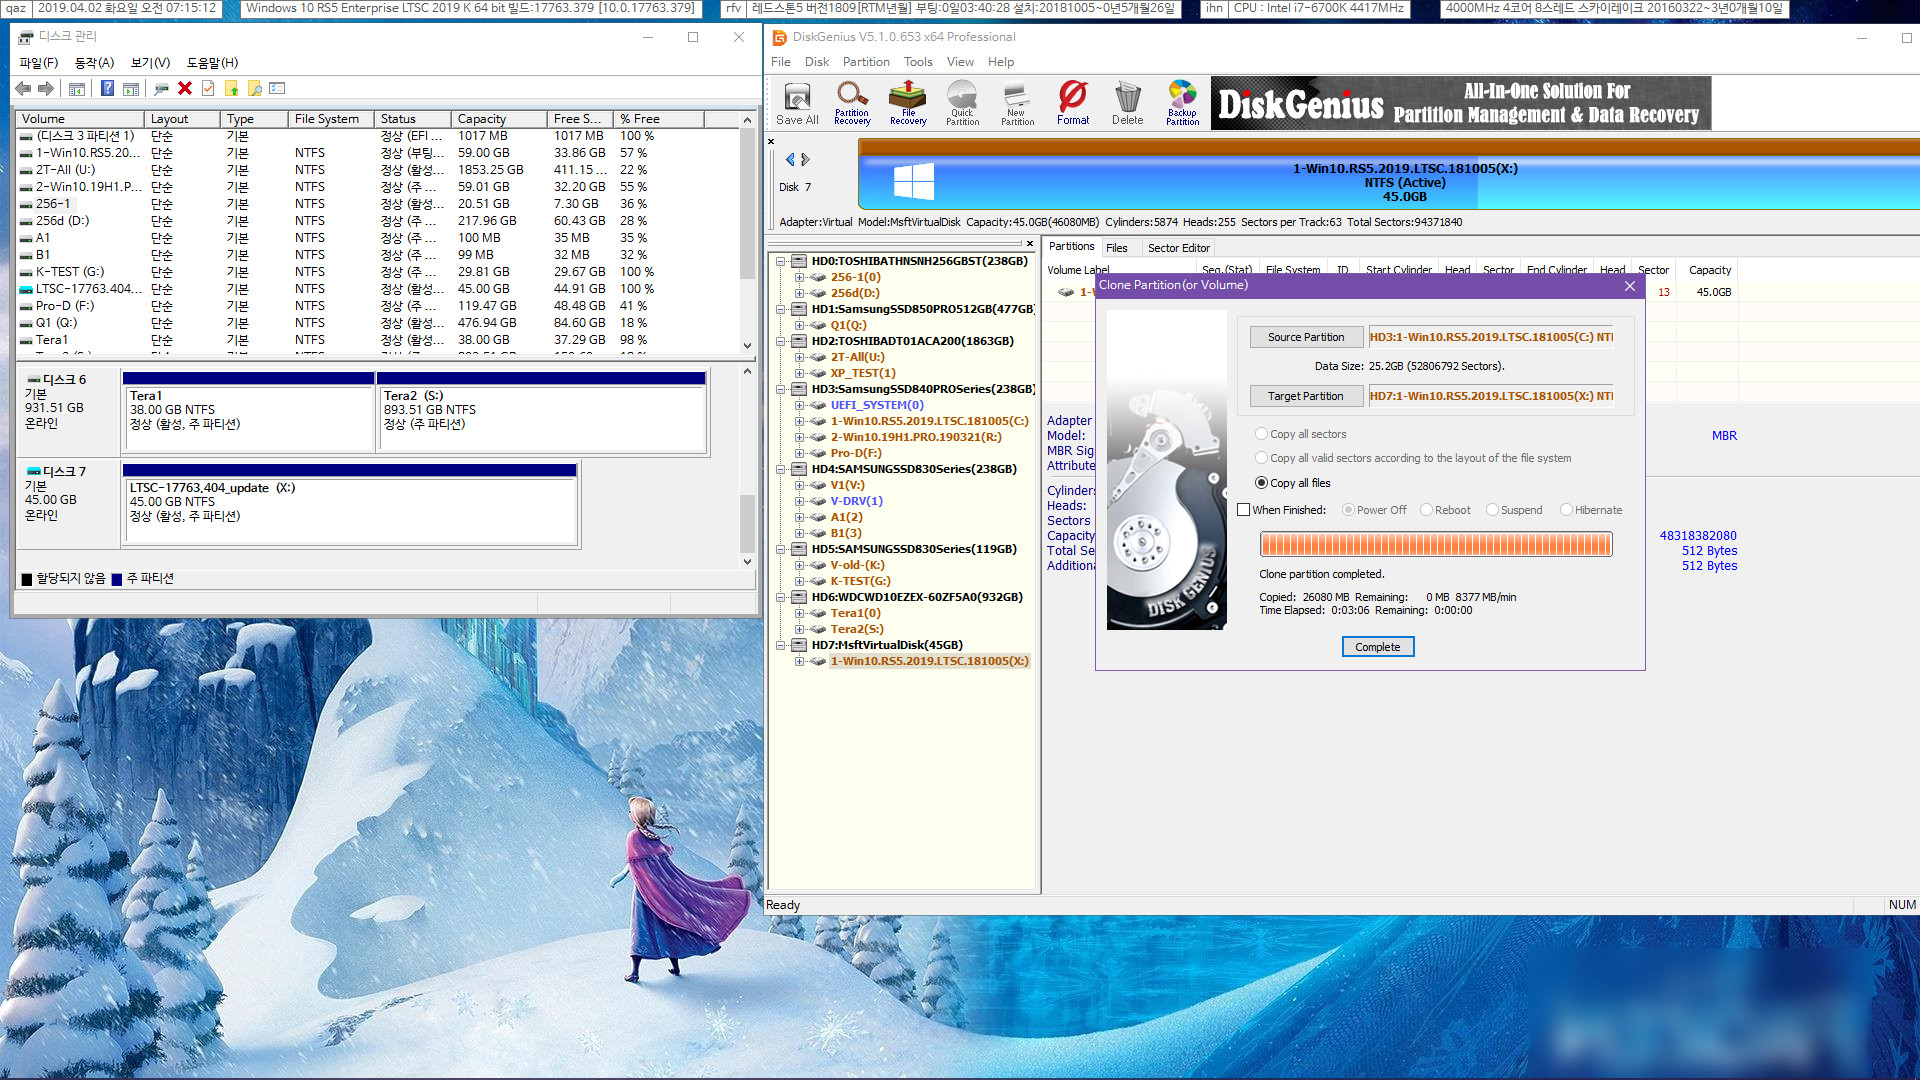The image size is (1920, 1080).
Task: Expand HD3:SamsungSSD840PROSeries tree node
Action: click(x=781, y=389)
